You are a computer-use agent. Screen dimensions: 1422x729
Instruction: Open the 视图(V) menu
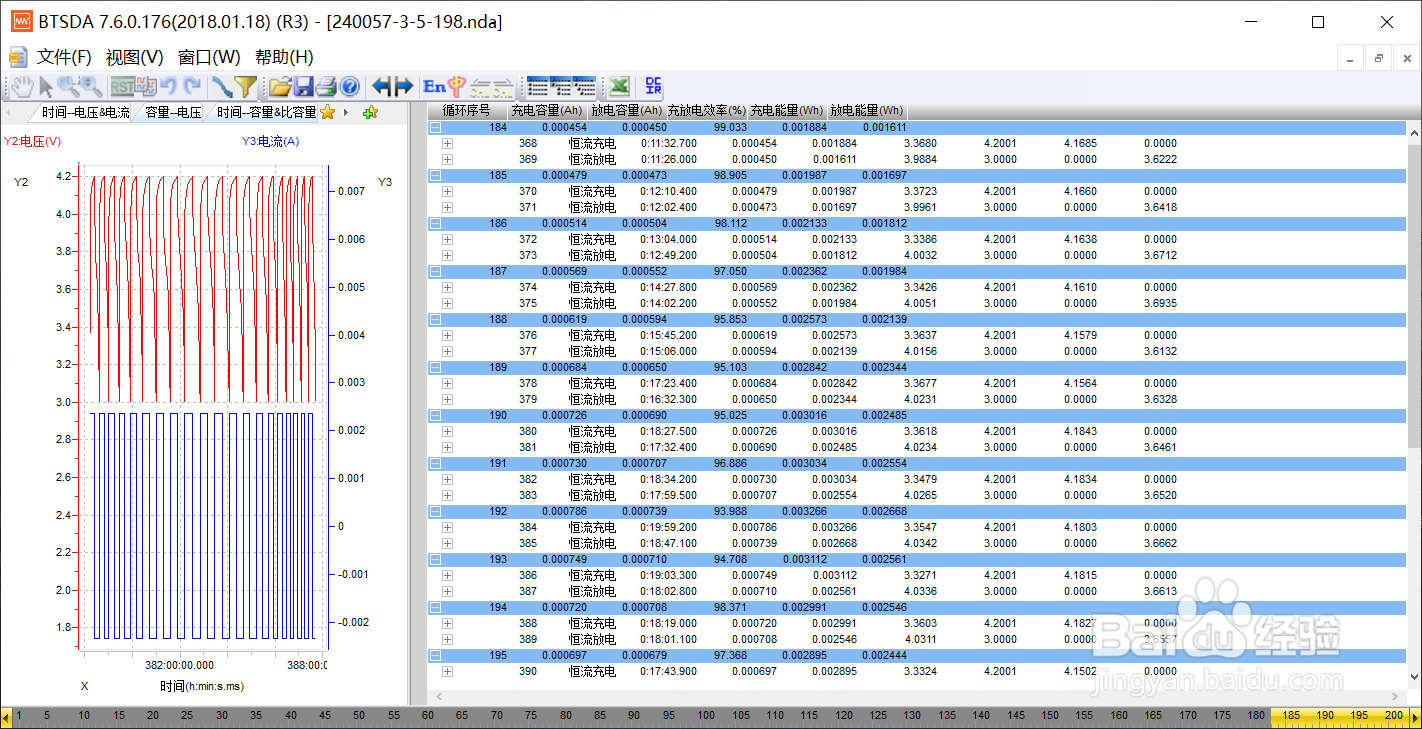(135, 57)
